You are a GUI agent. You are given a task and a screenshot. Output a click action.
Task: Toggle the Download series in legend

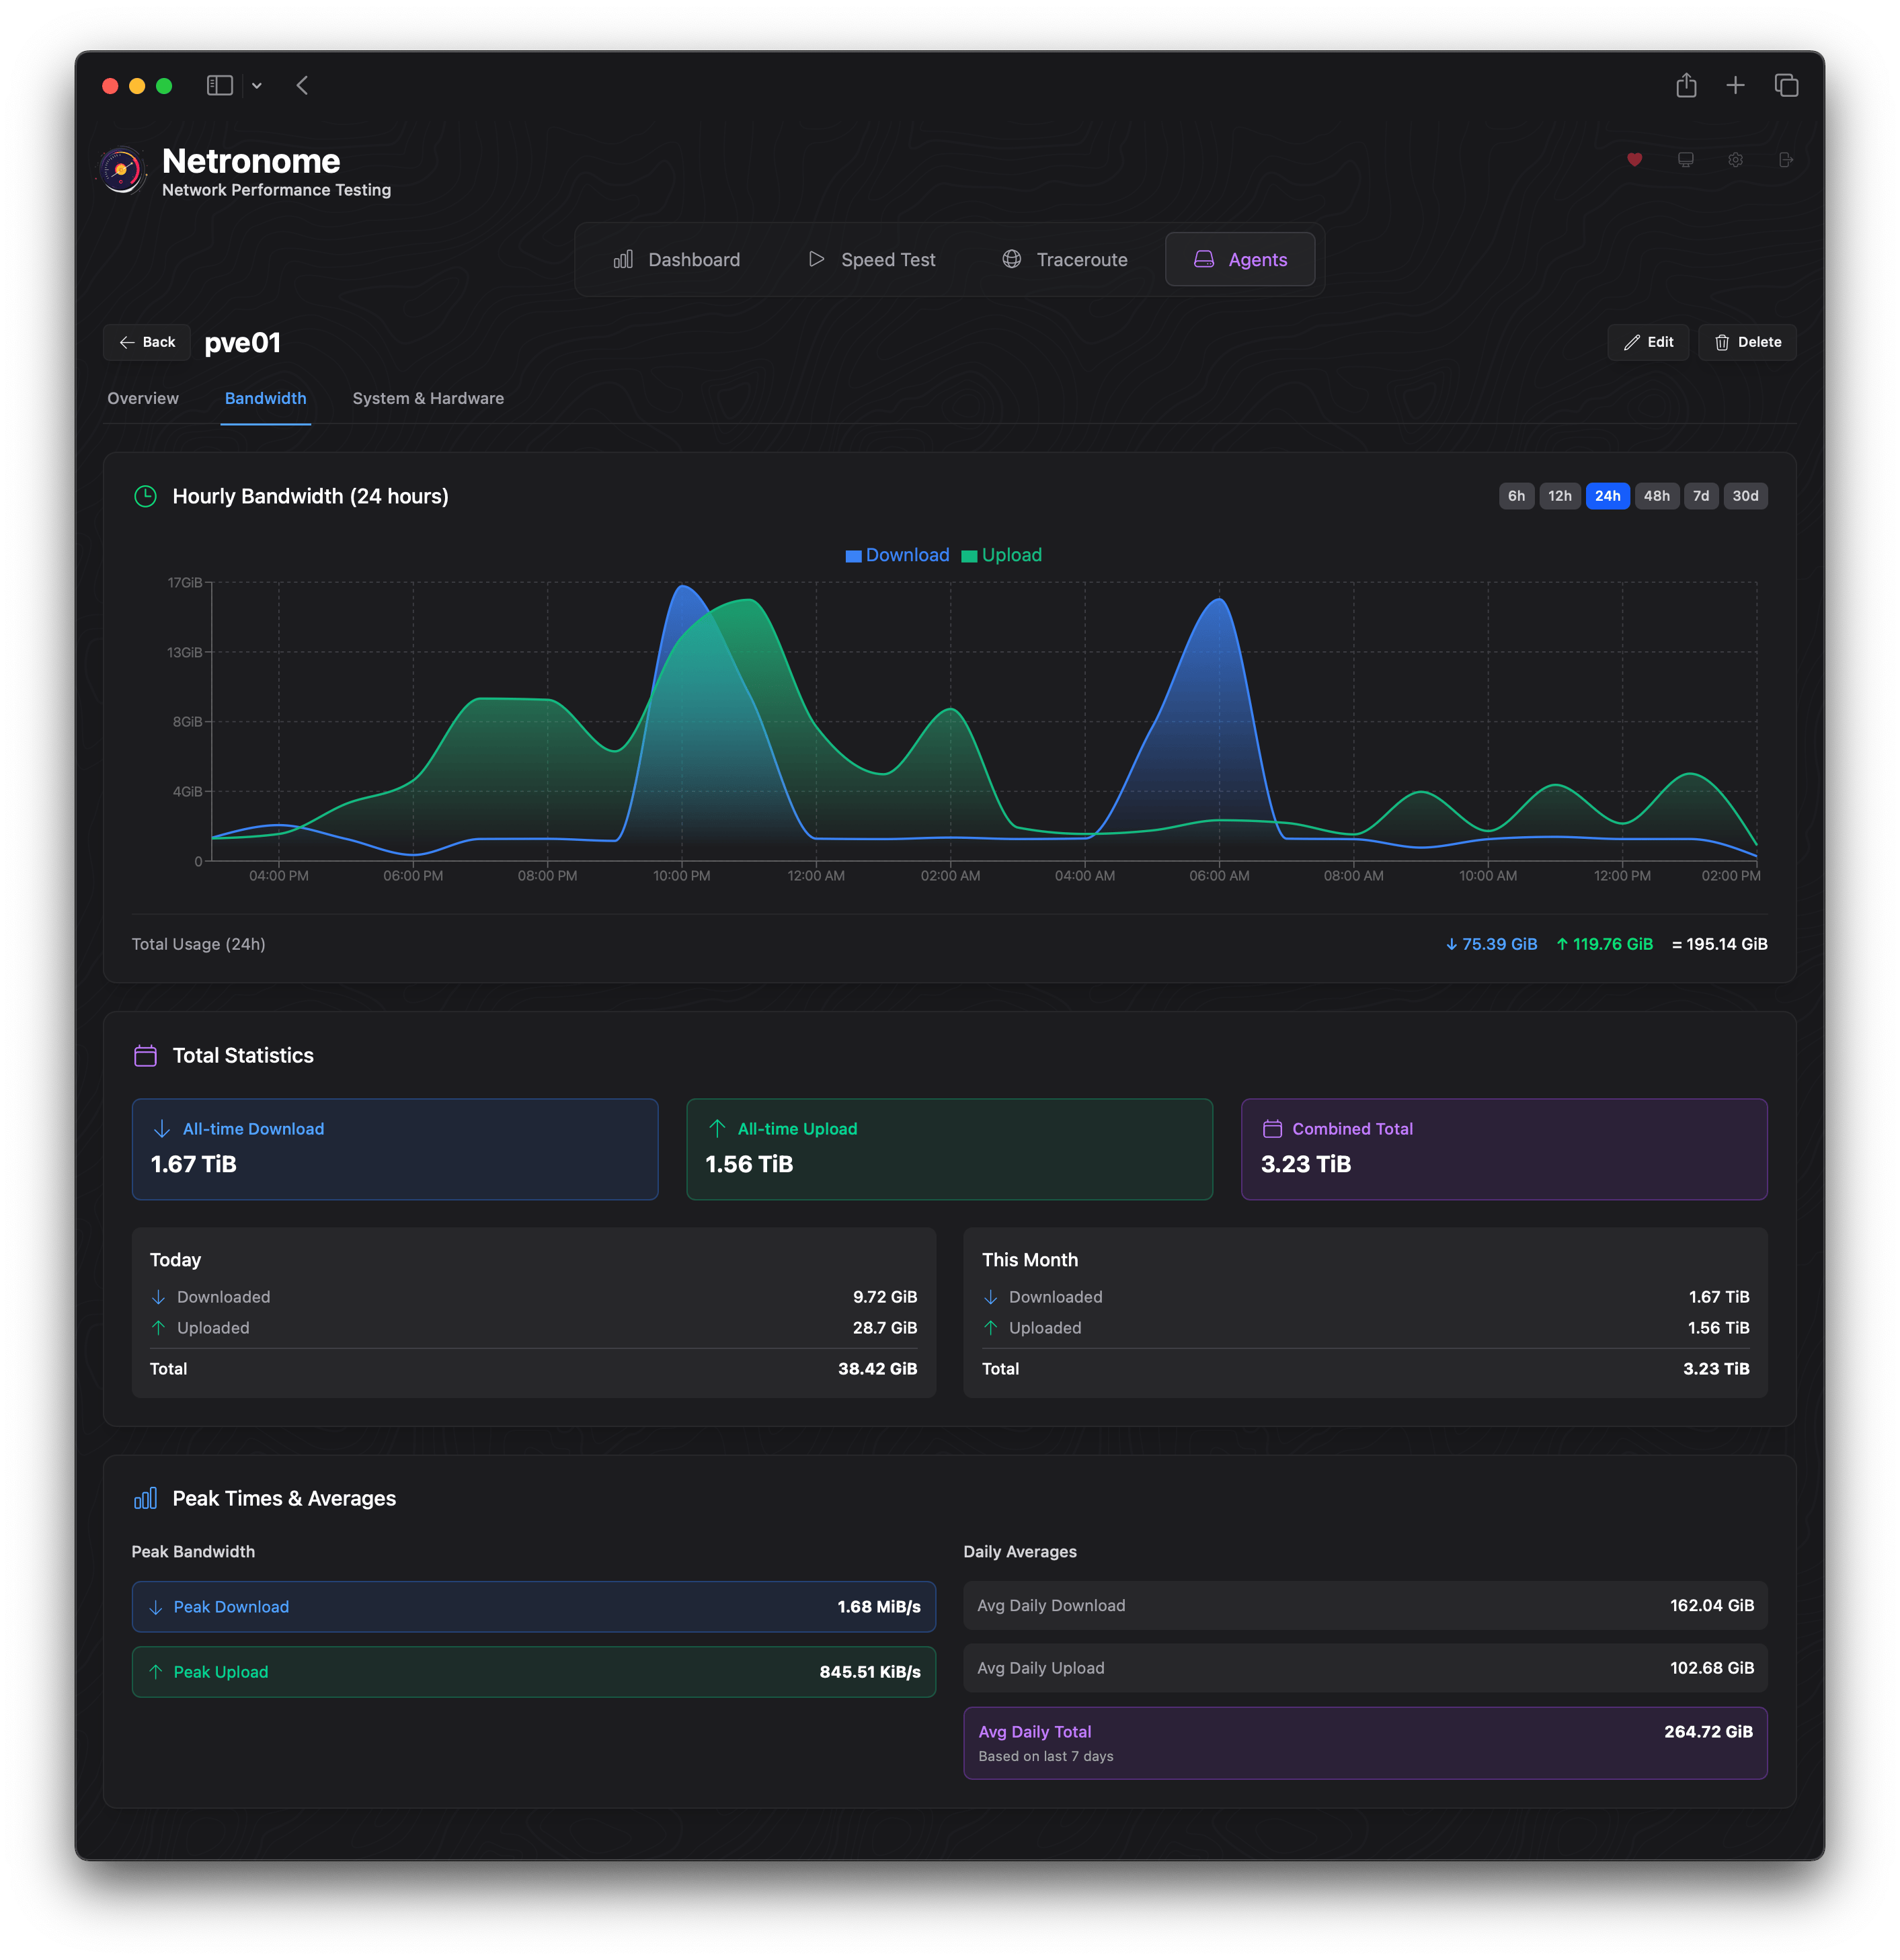pos(897,555)
